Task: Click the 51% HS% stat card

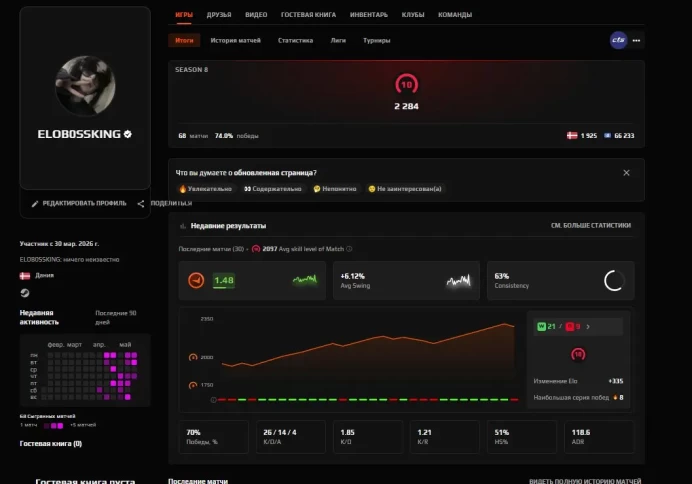Action: [x=522, y=437]
